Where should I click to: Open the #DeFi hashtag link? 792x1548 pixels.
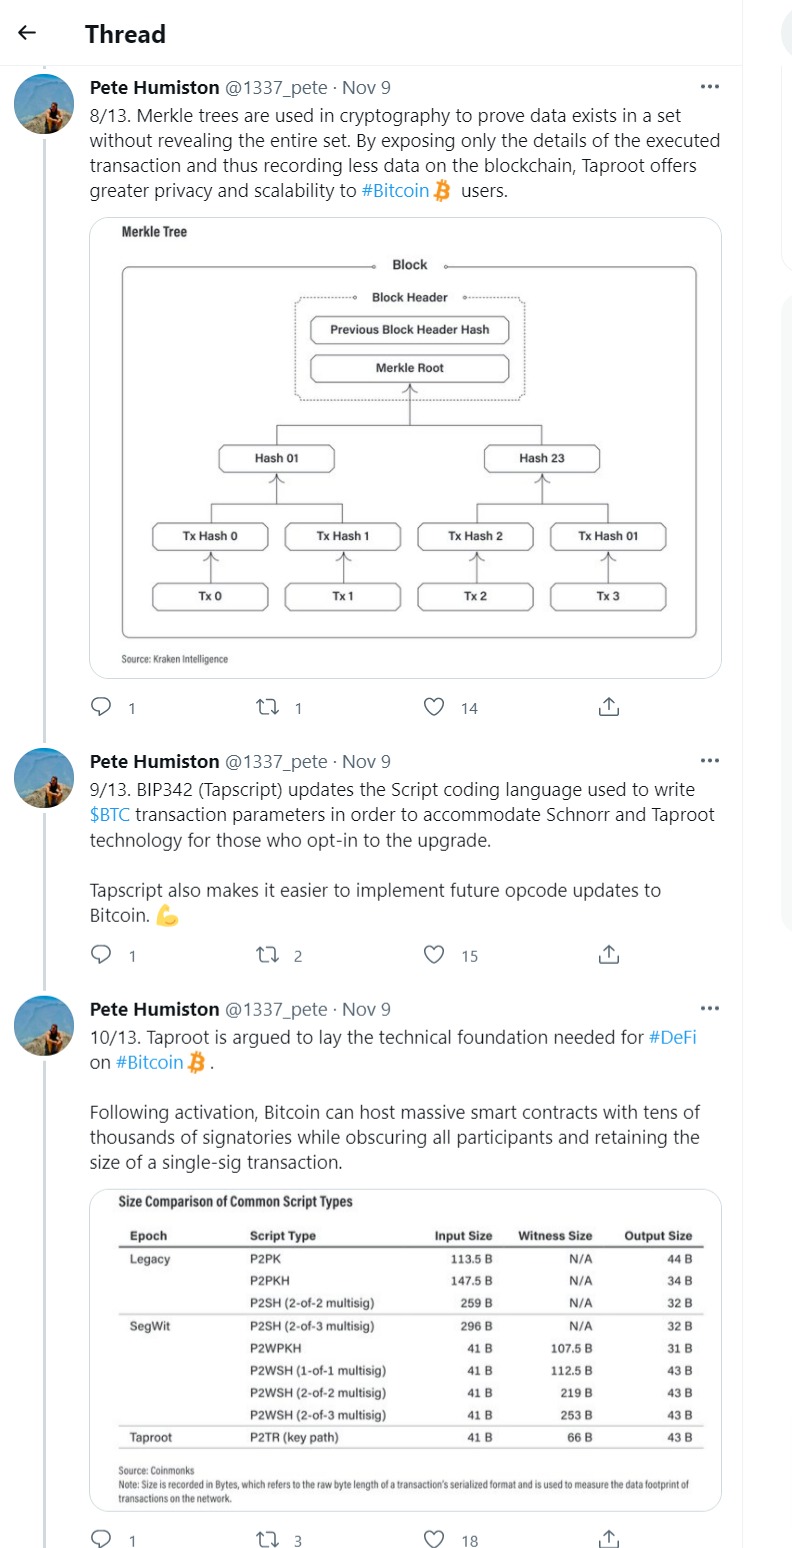click(672, 1037)
